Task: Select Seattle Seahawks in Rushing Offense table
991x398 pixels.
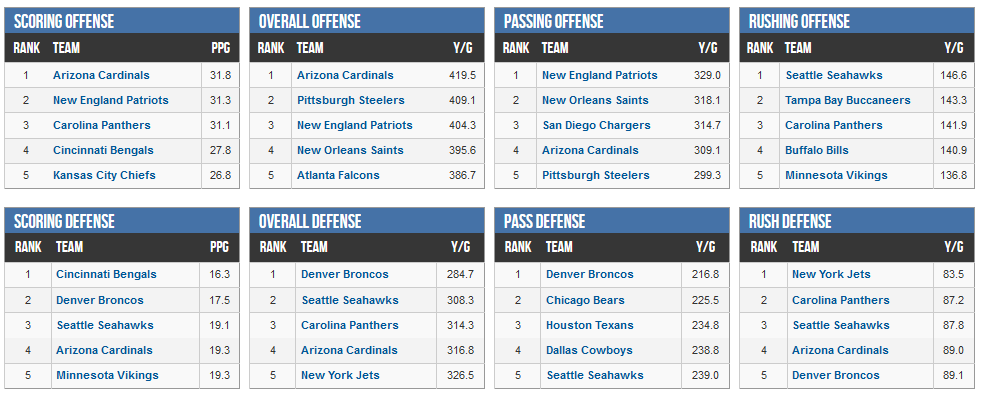Action: pos(834,75)
